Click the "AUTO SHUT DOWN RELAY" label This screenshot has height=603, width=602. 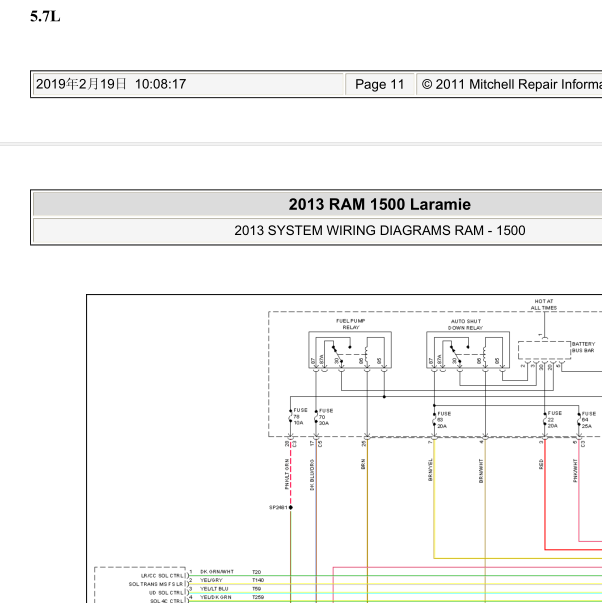click(465, 325)
